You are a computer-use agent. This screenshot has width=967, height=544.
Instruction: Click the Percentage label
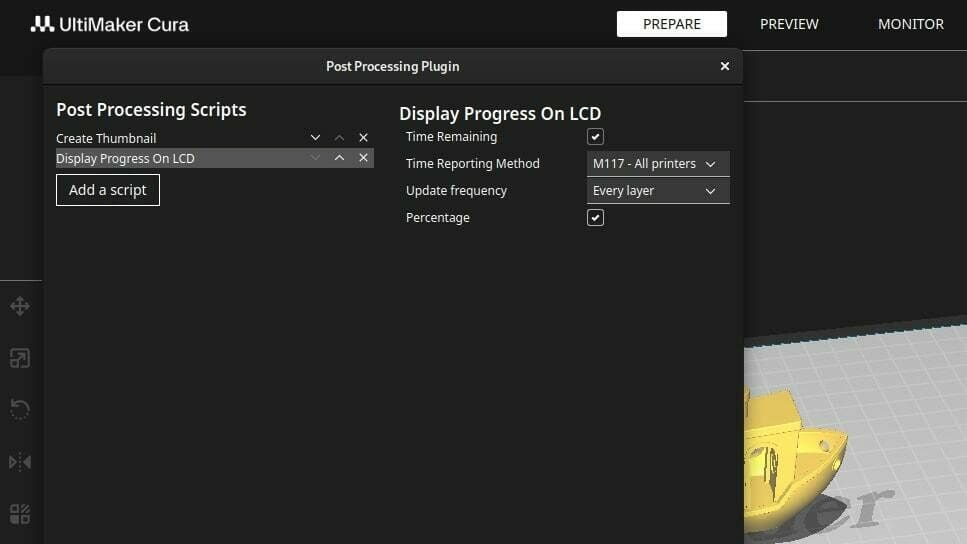(438, 218)
